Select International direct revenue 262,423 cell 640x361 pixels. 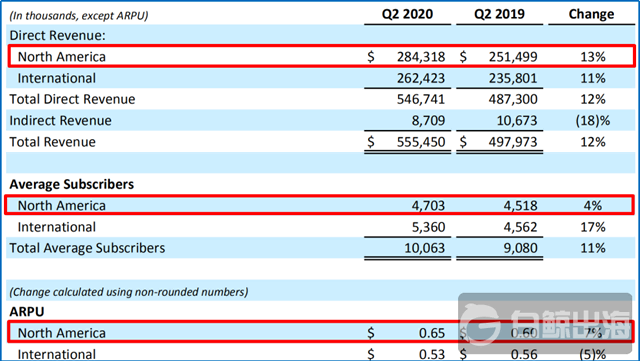pos(421,78)
